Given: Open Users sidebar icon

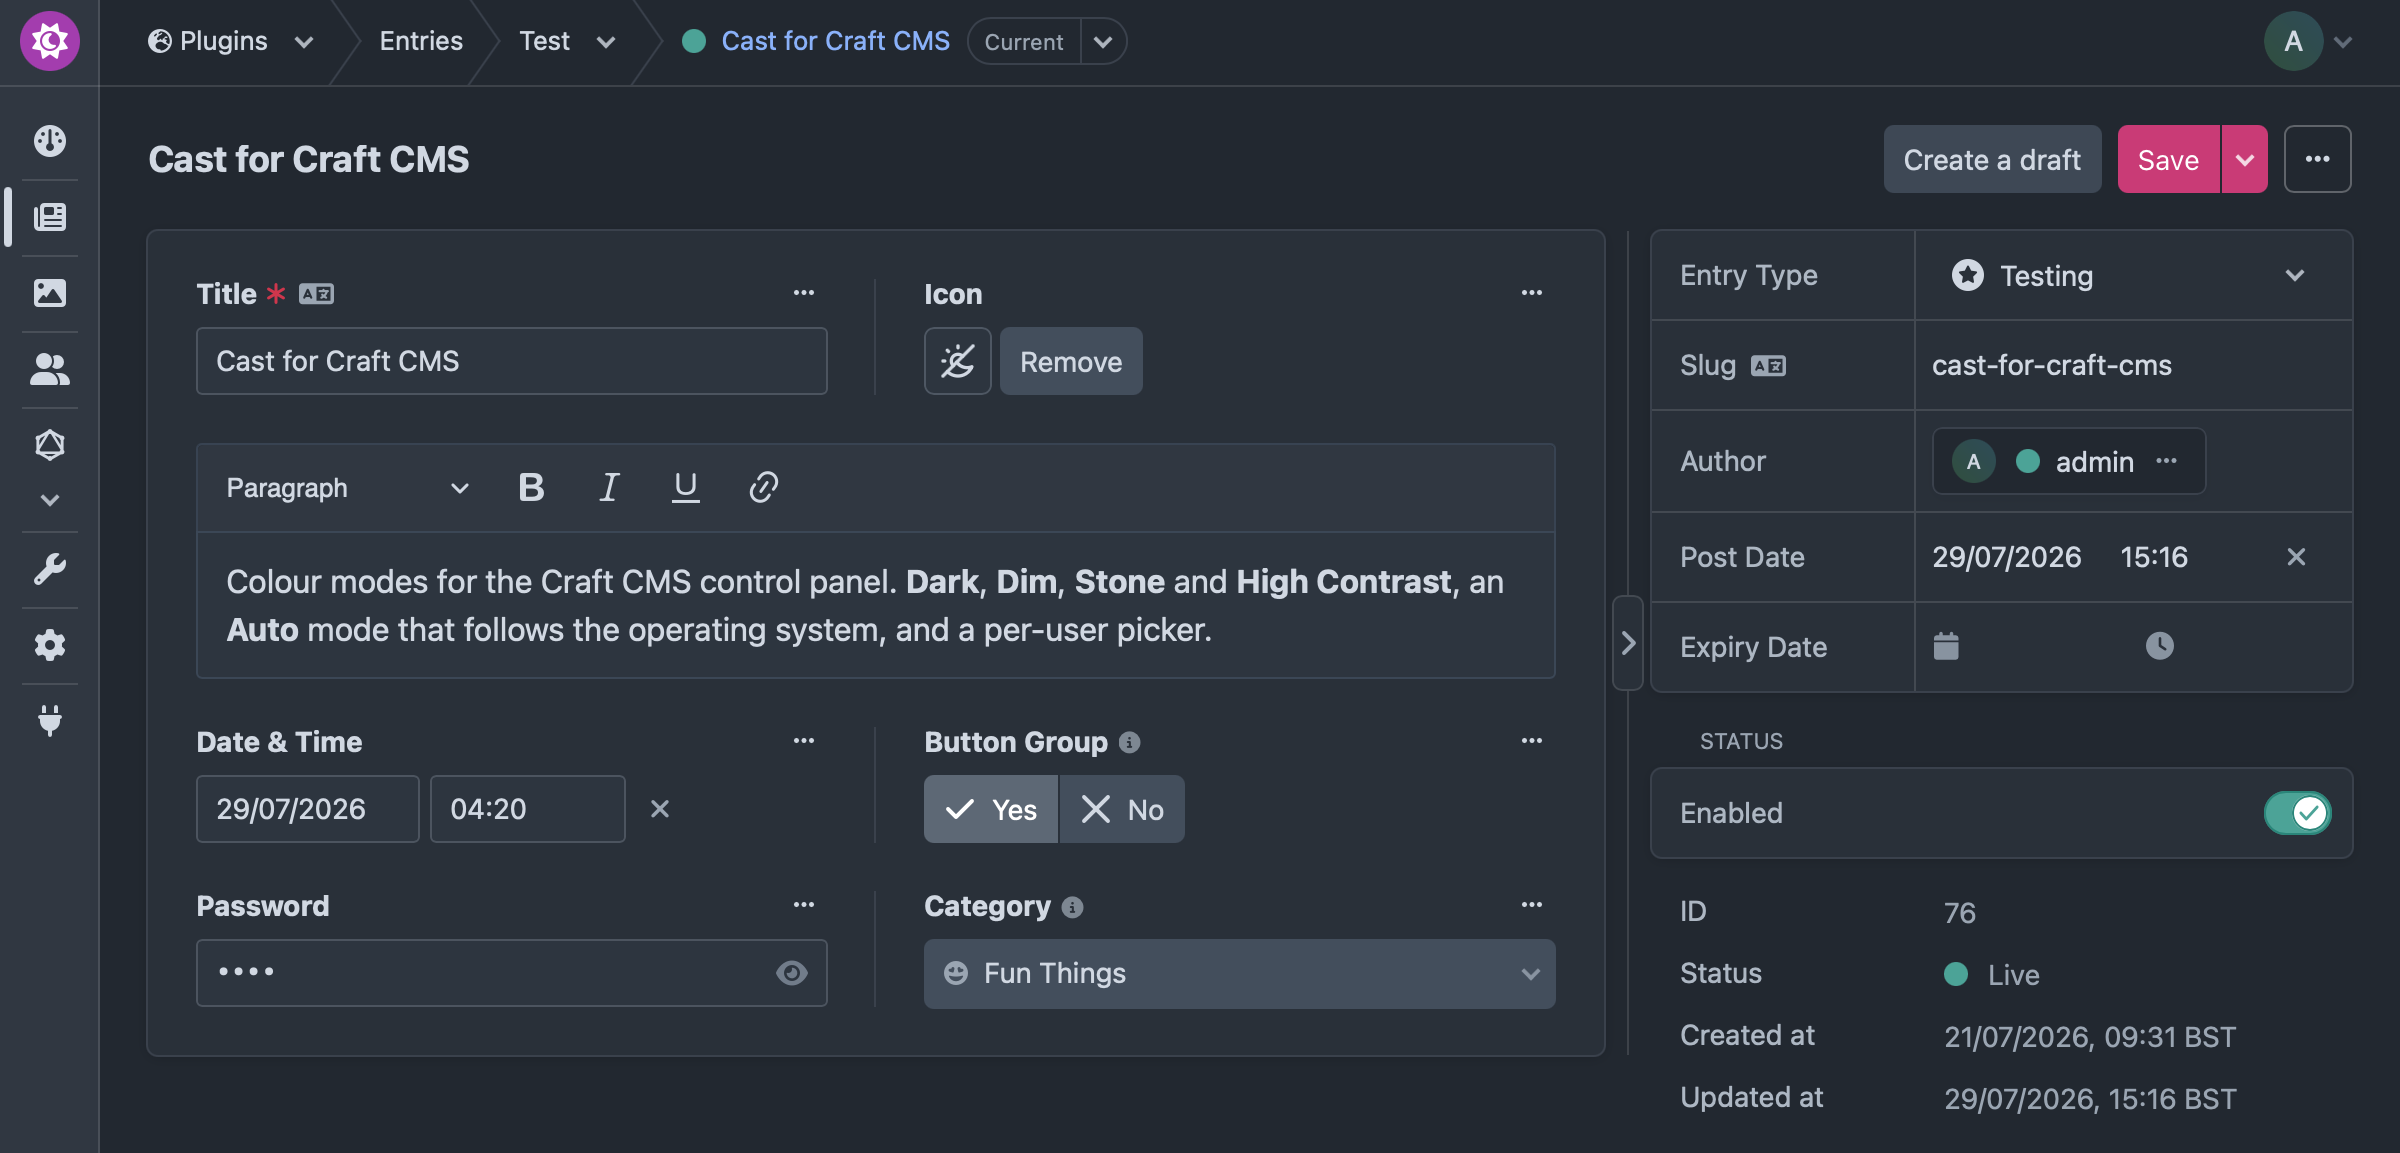Looking at the screenshot, I should 50,369.
